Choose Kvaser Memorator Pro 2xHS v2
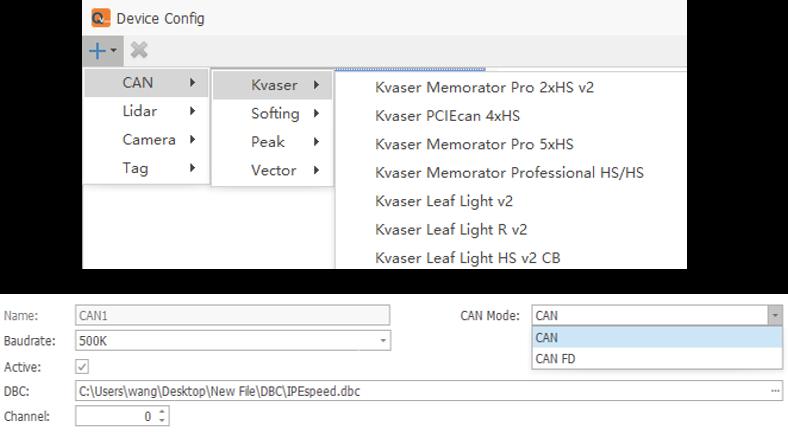 484,87
